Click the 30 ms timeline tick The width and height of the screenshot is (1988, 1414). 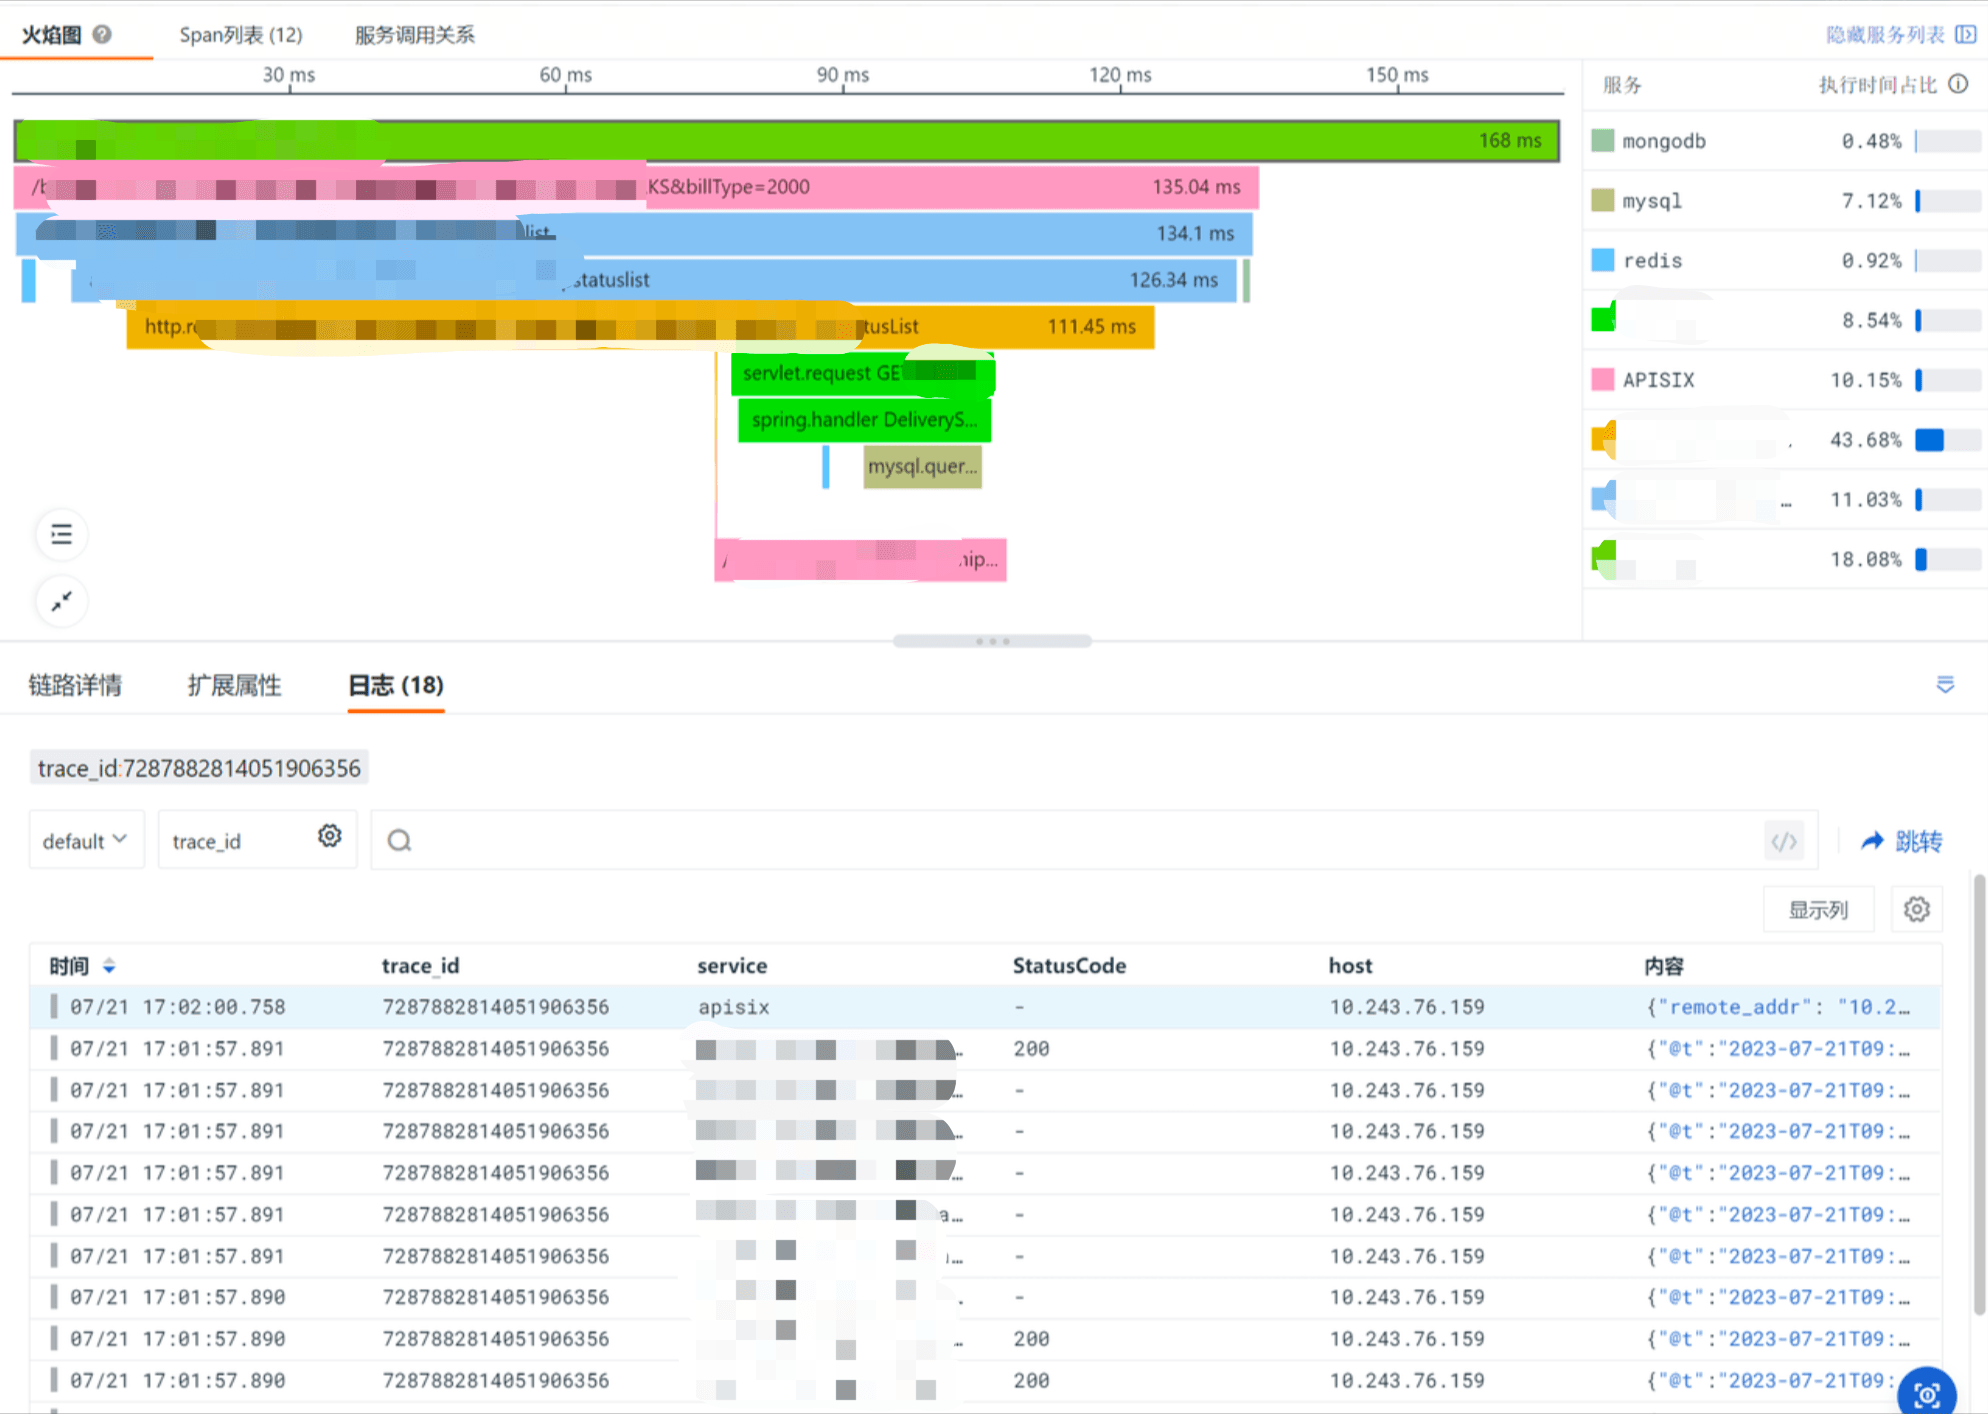289,75
